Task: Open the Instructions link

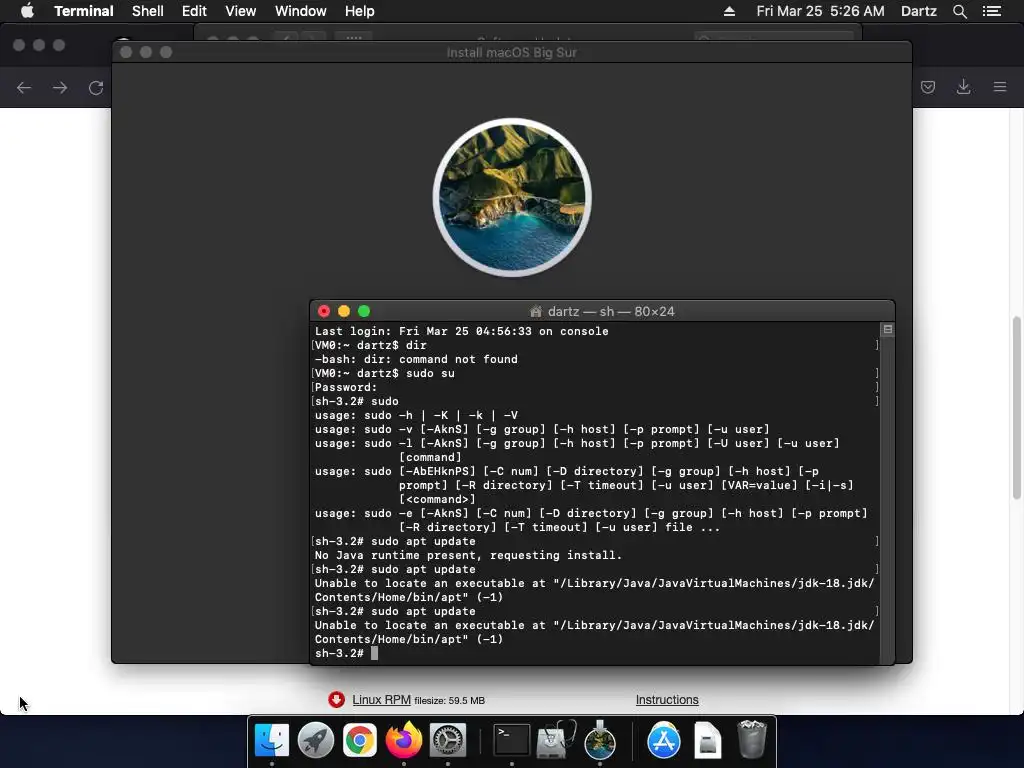Action: click(667, 699)
